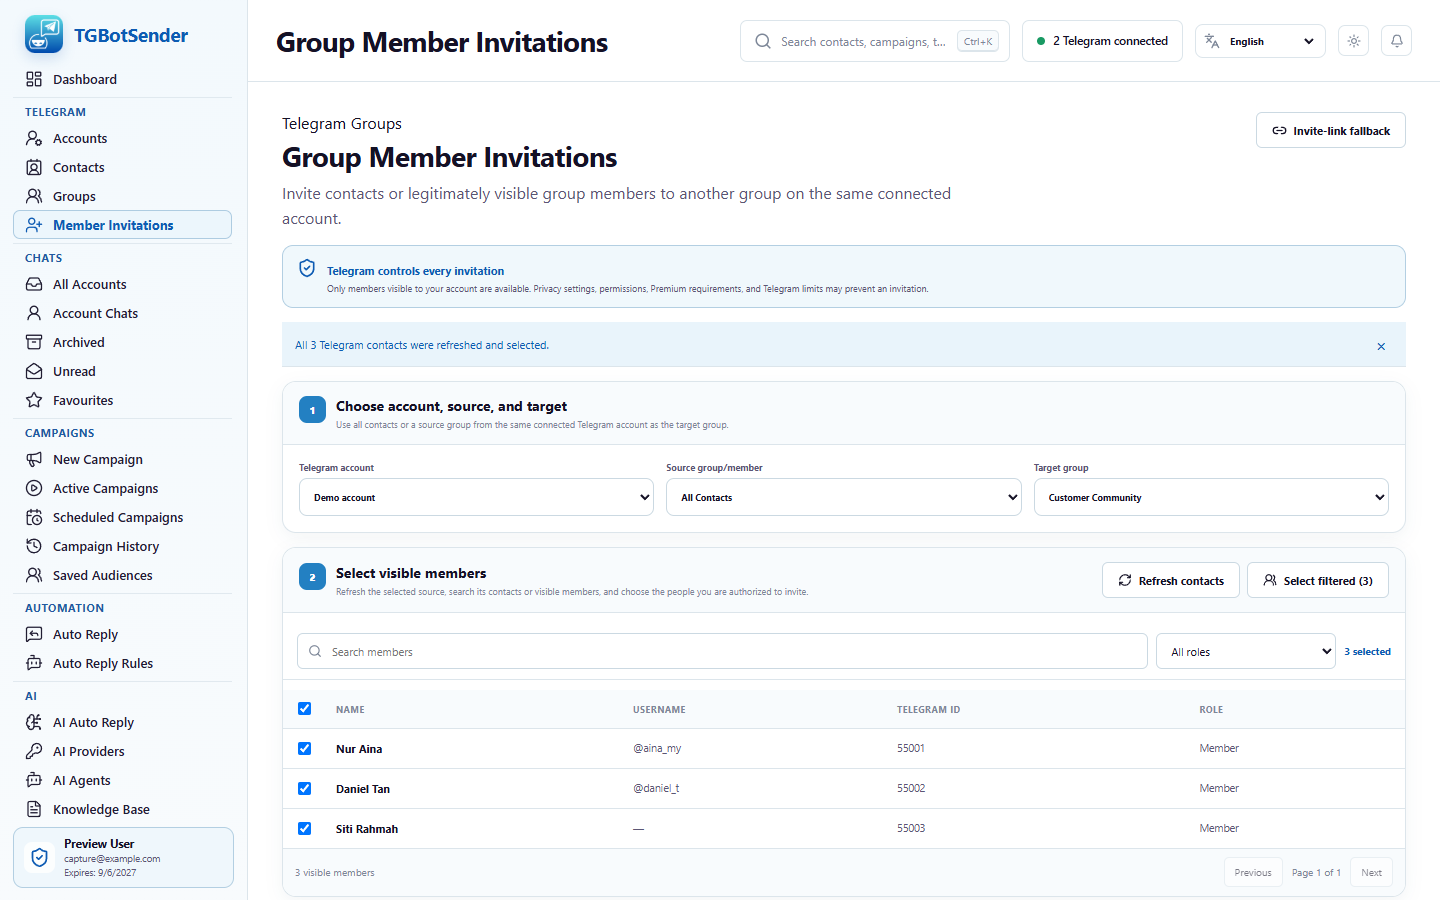This screenshot has height=900, width=1440.
Task: Open the Target group dropdown
Action: 1211,497
